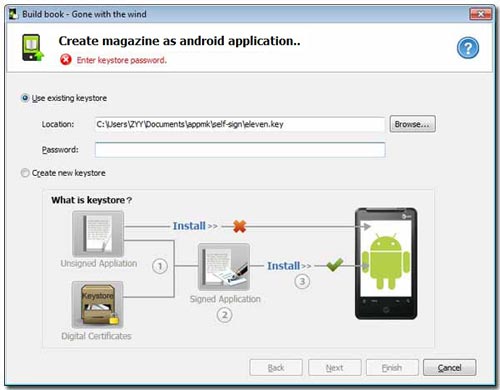Viewport: 500px width, 390px height.
Task: Select the Use existing keystore radio button
Action: click(x=25, y=98)
